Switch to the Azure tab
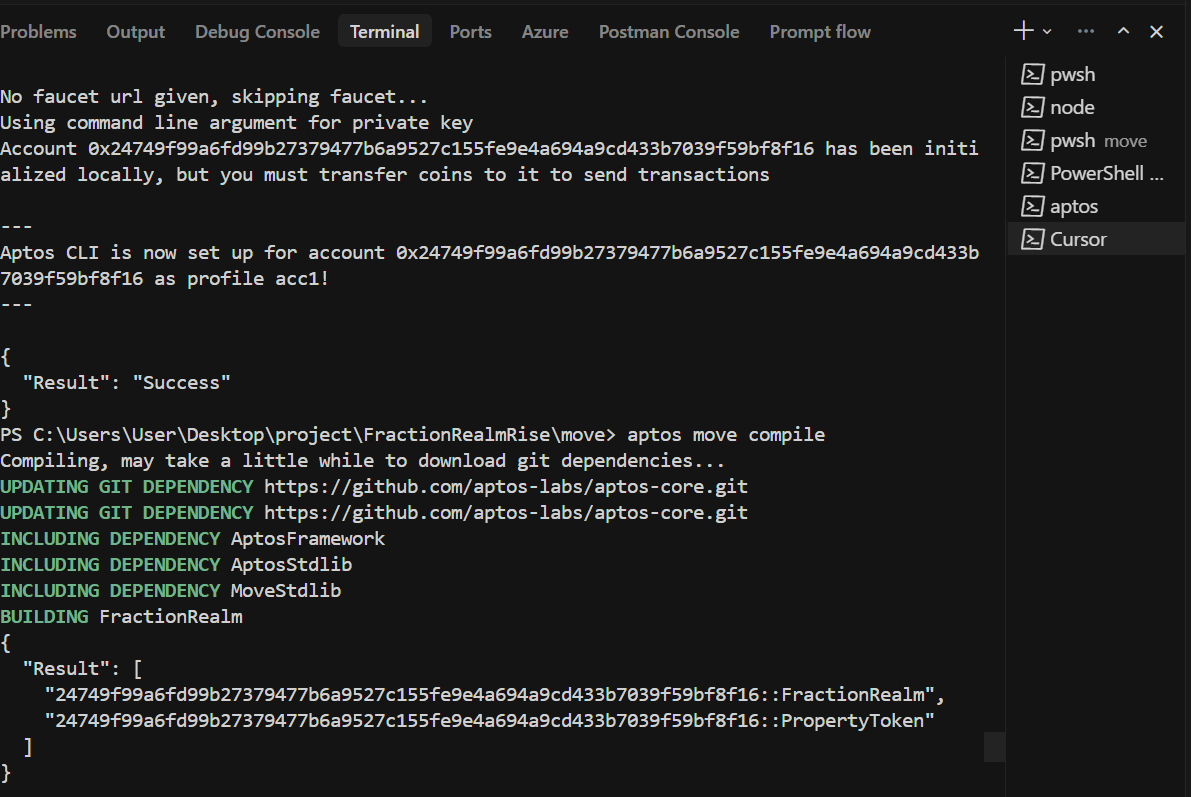1191x797 pixels. [x=545, y=32]
